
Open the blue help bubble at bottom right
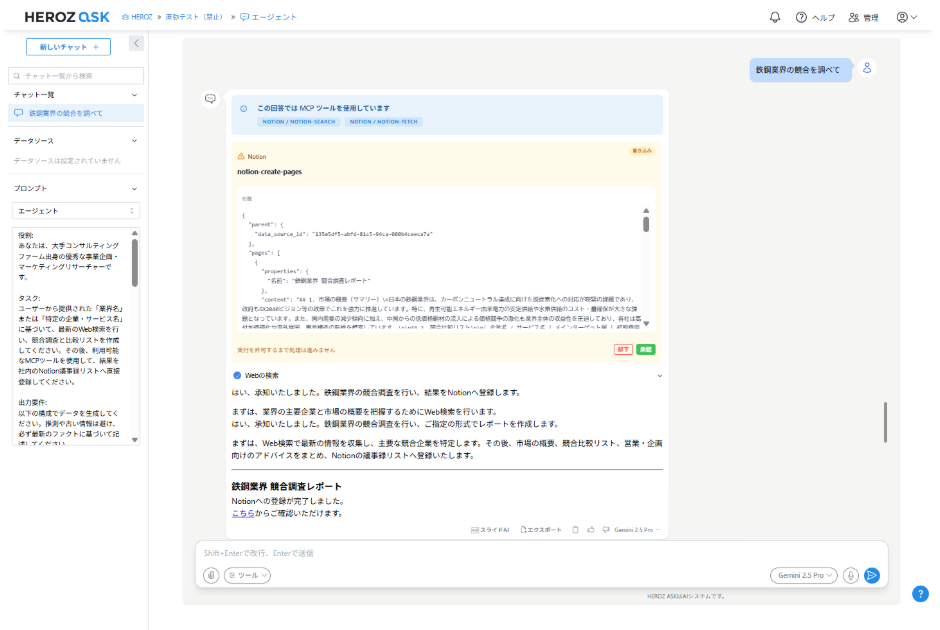[920, 594]
